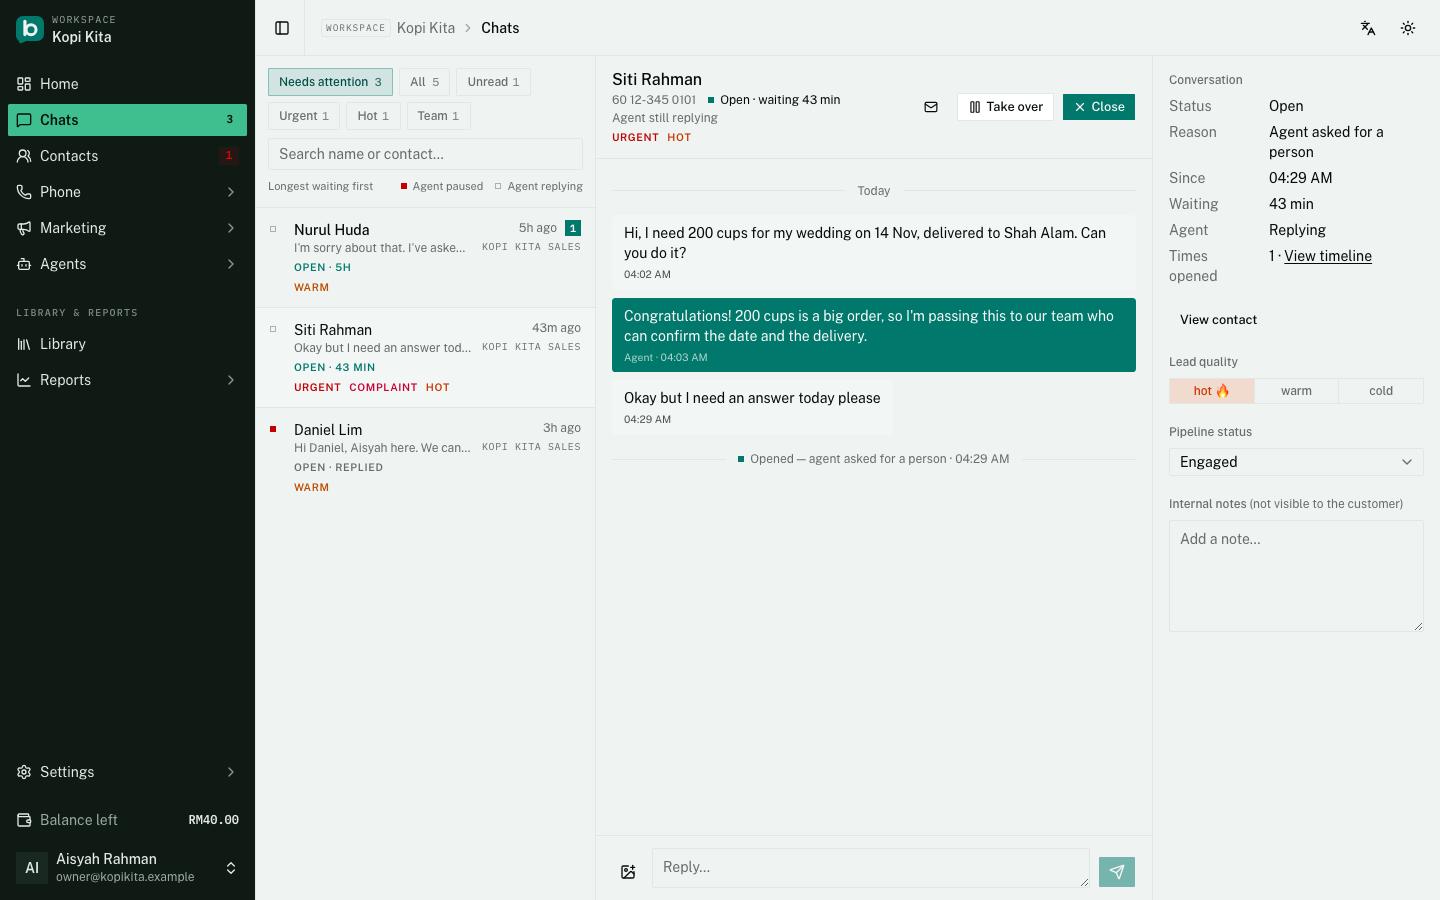Click the Library books icon
This screenshot has height=900, width=1440.
(x=24, y=344)
